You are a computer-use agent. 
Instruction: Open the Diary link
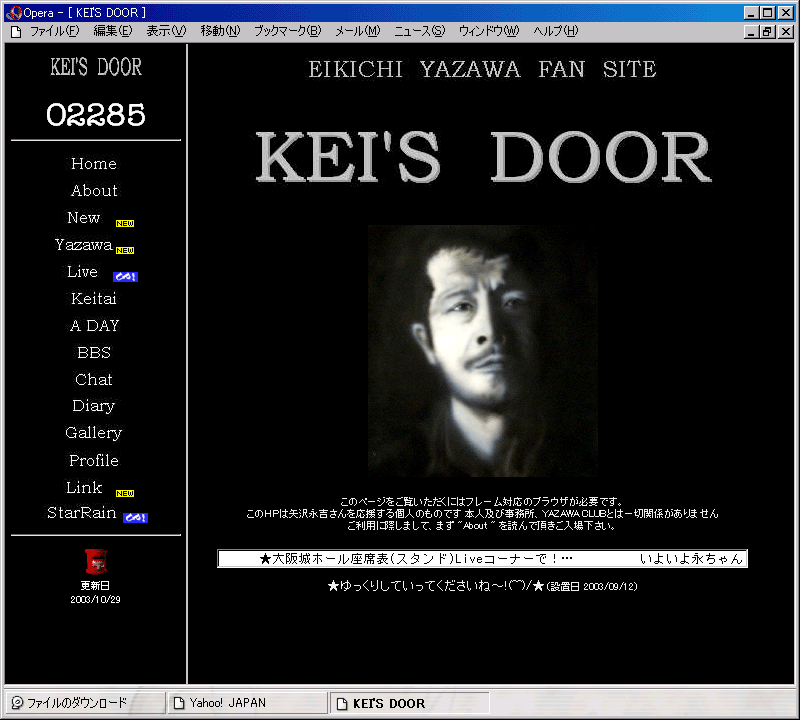coord(94,406)
